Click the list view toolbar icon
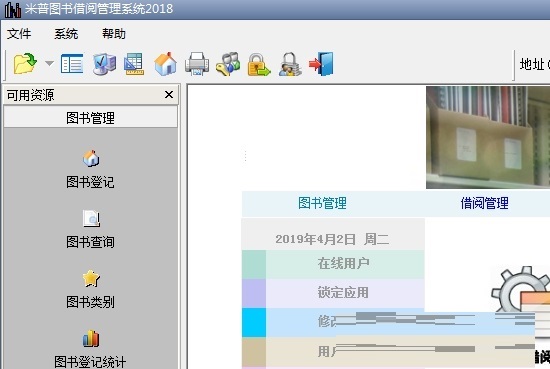Screen dimensions: 550x369 tap(72, 64)
